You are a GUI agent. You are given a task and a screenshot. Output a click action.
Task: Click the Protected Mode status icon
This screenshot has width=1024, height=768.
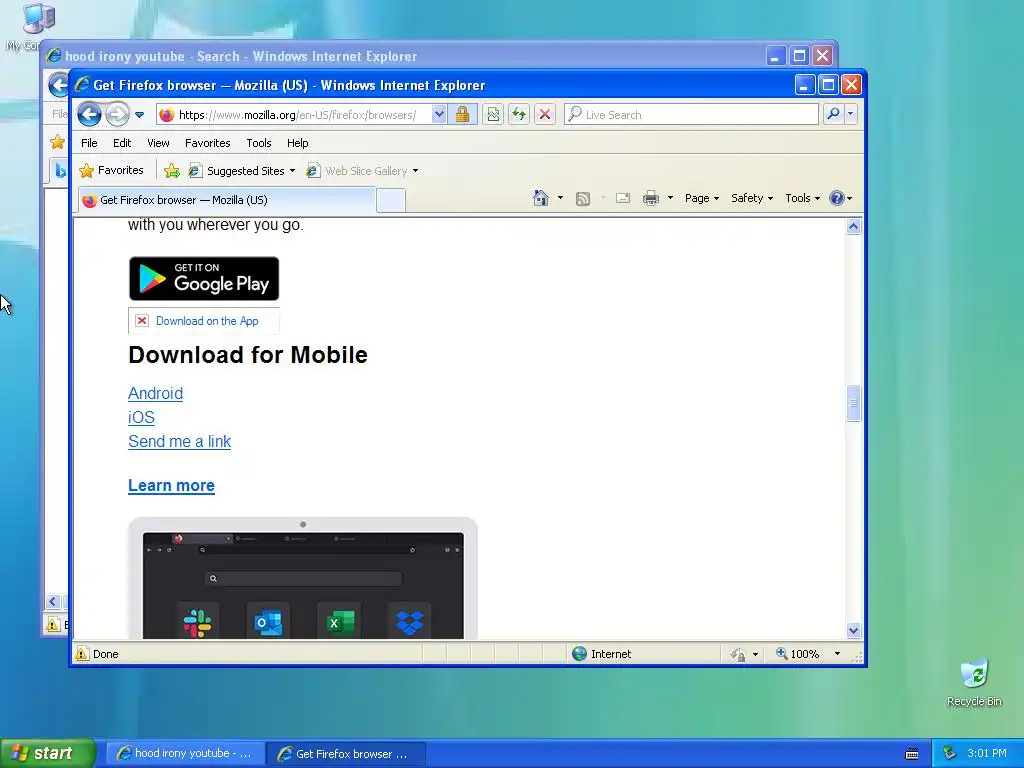click(x=738, y=654)
